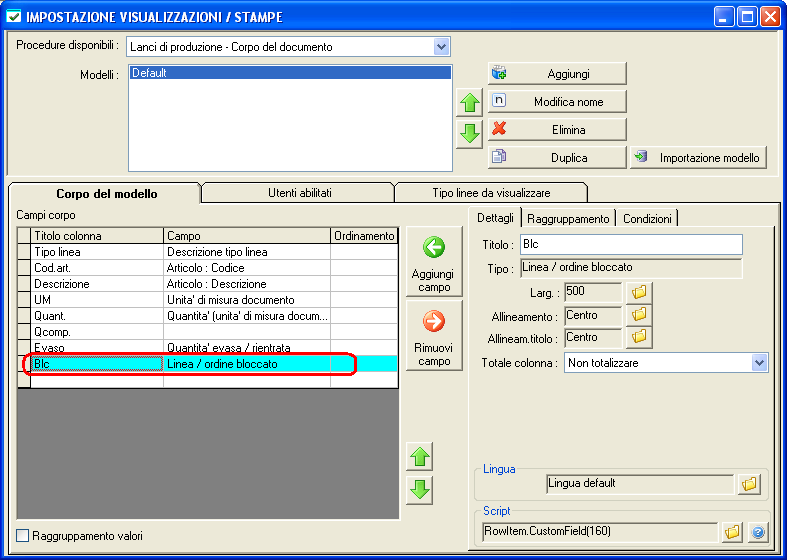Select the Quant. row
Screen dimensions: 787x560
click(207, 316)
